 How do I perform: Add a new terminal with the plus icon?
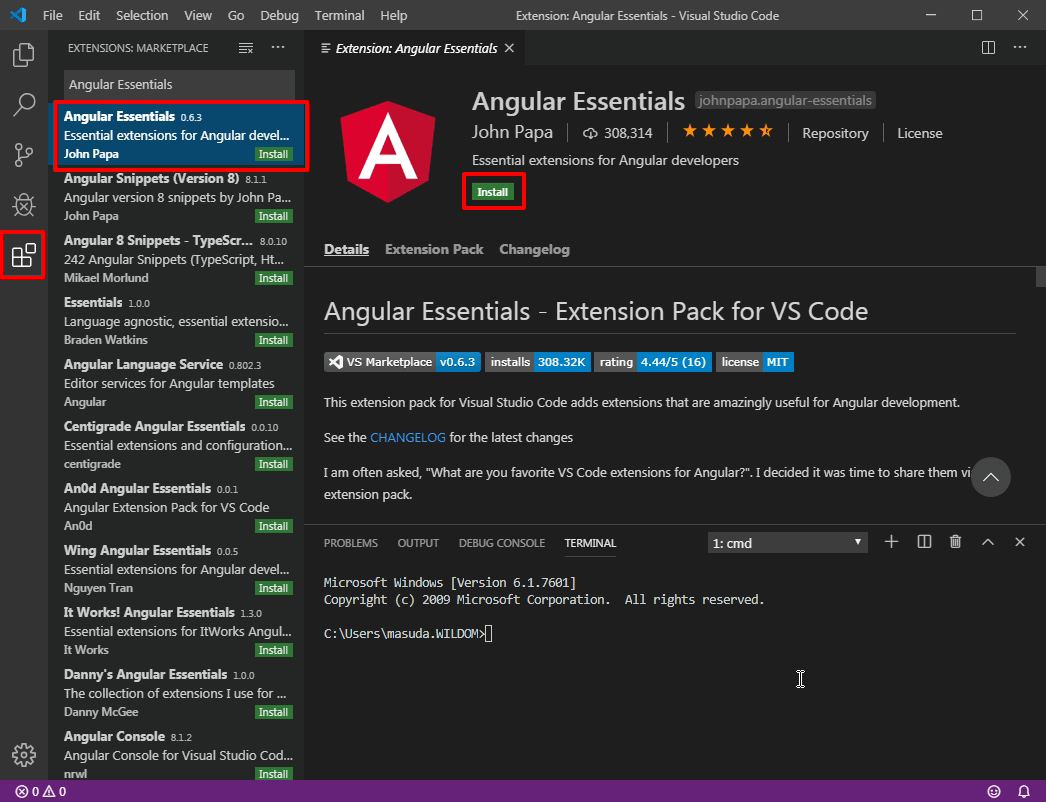tap(891, 541)
